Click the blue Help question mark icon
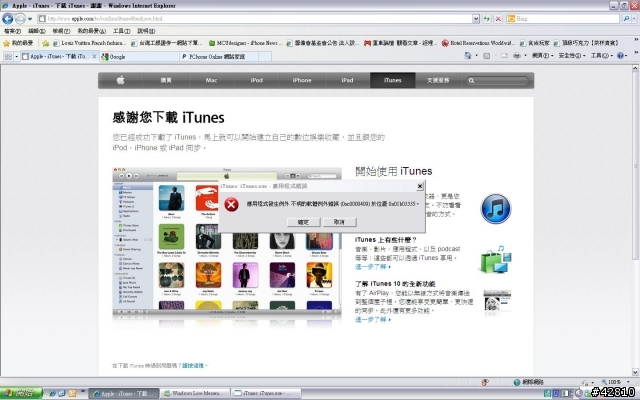640x400 pixels. coord(620,56)
